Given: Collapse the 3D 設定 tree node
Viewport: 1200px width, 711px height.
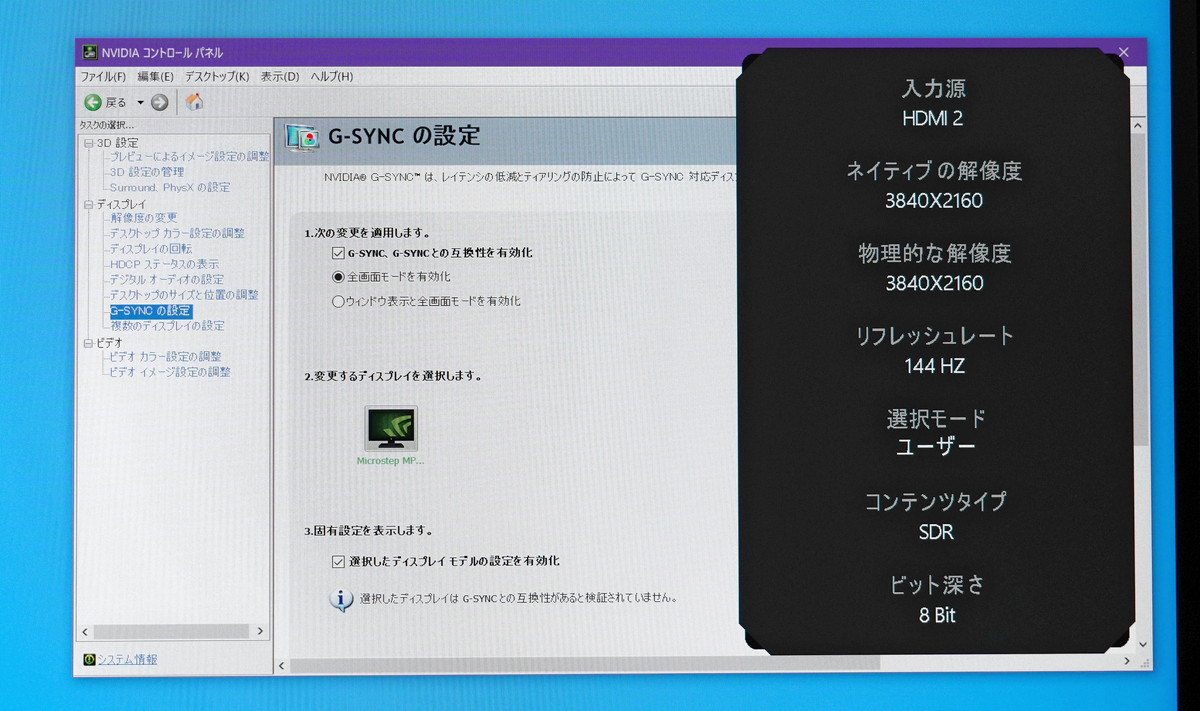Looking at the screenshot, I should point(88,143).
